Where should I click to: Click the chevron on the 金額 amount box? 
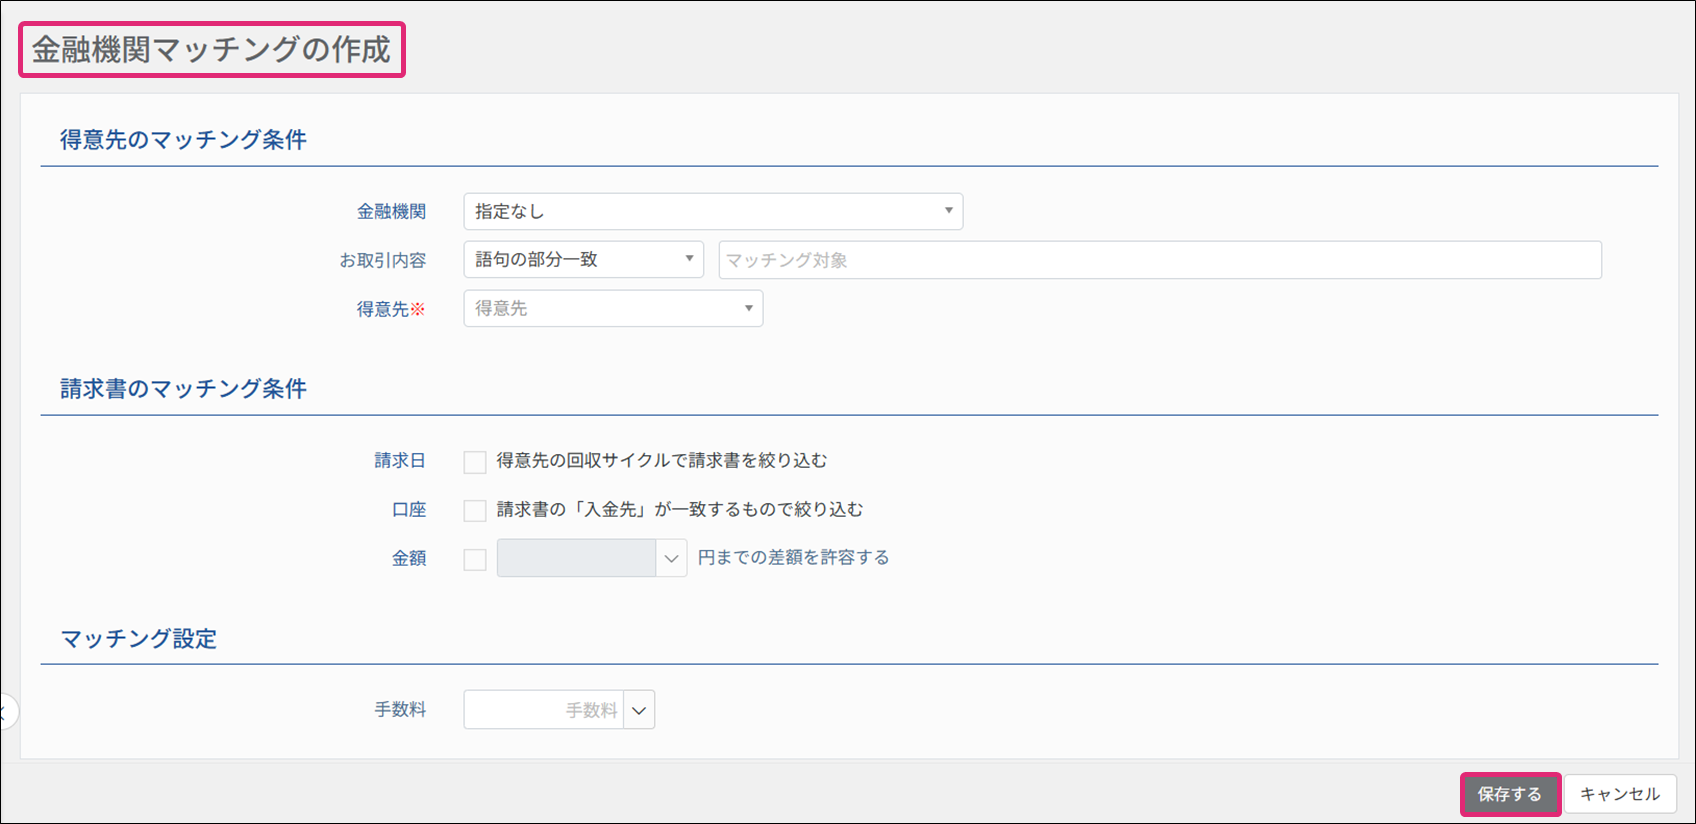click(671, 559)
